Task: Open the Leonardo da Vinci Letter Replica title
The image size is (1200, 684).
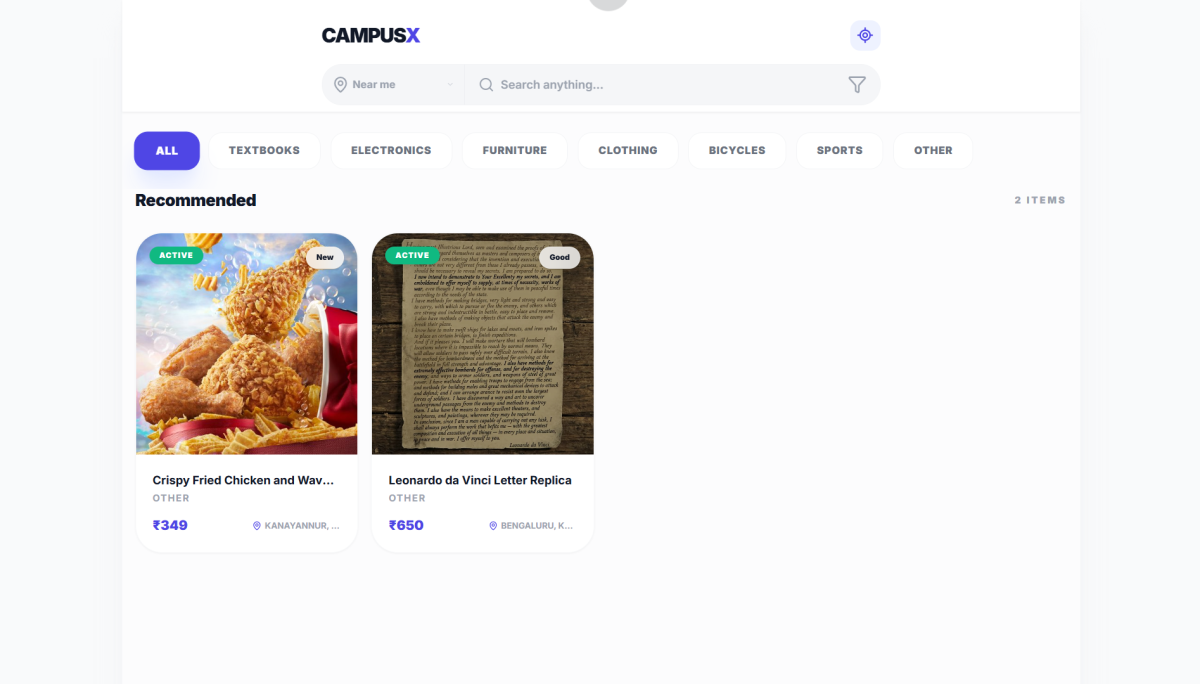Action: coord(480,480)
